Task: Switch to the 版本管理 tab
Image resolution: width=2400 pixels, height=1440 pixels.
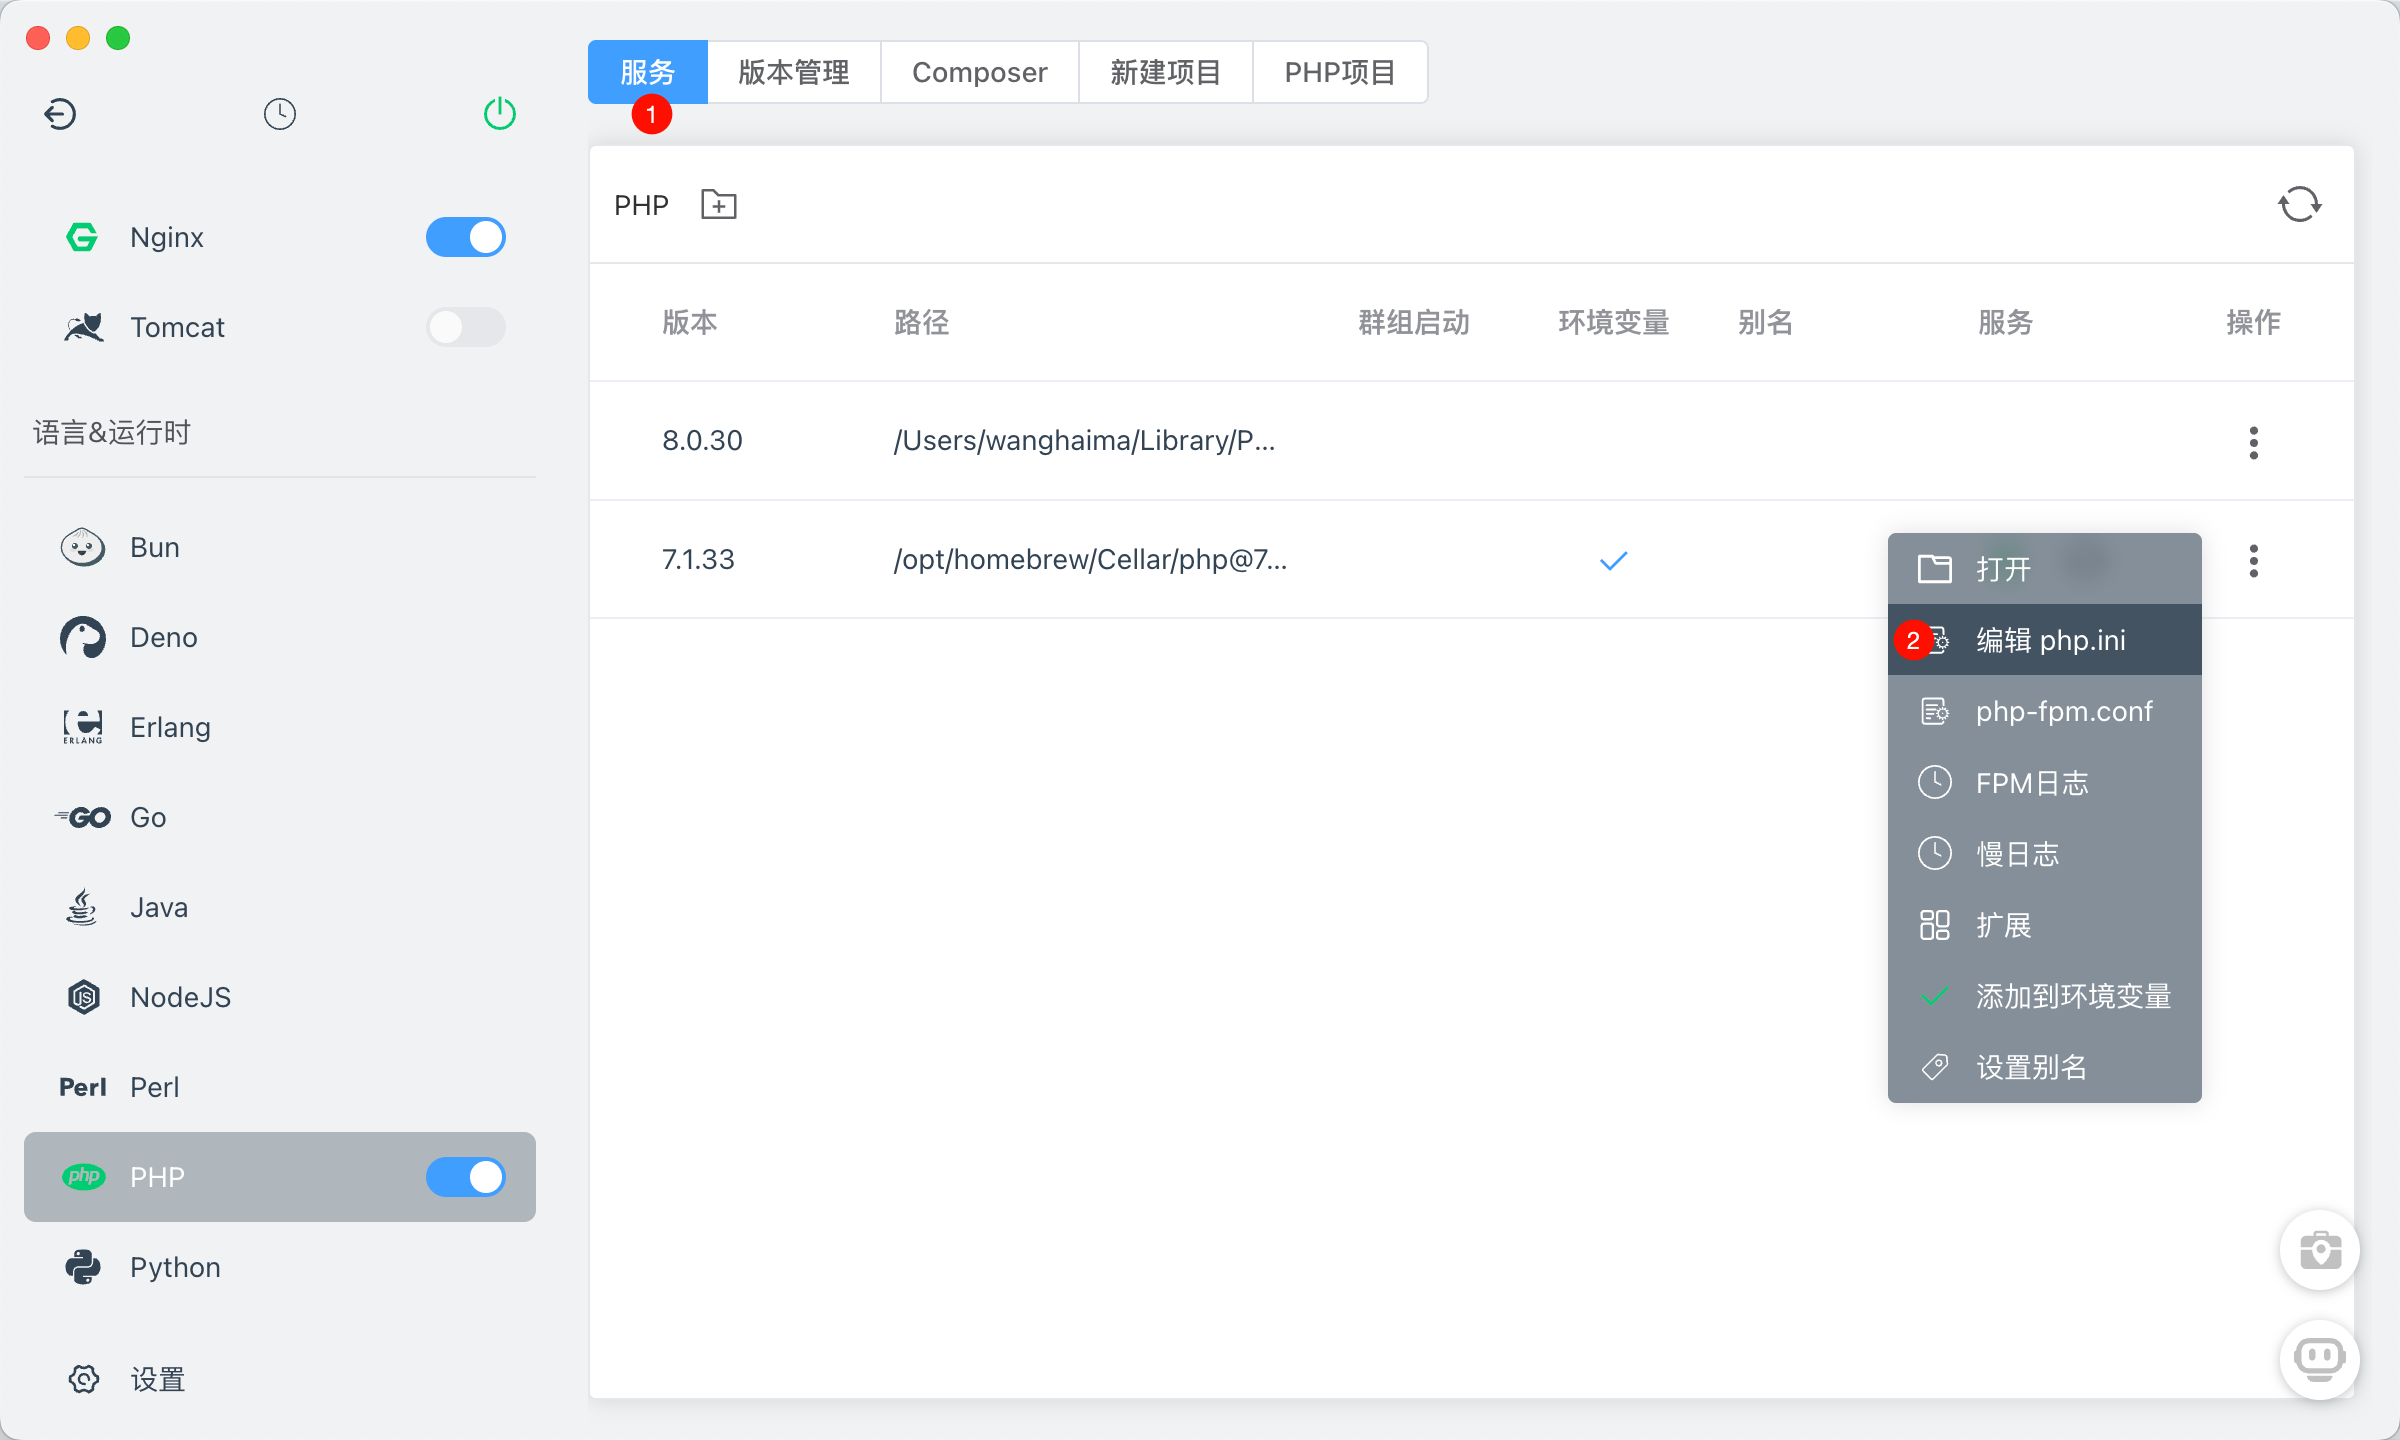Action: [794, 72]
